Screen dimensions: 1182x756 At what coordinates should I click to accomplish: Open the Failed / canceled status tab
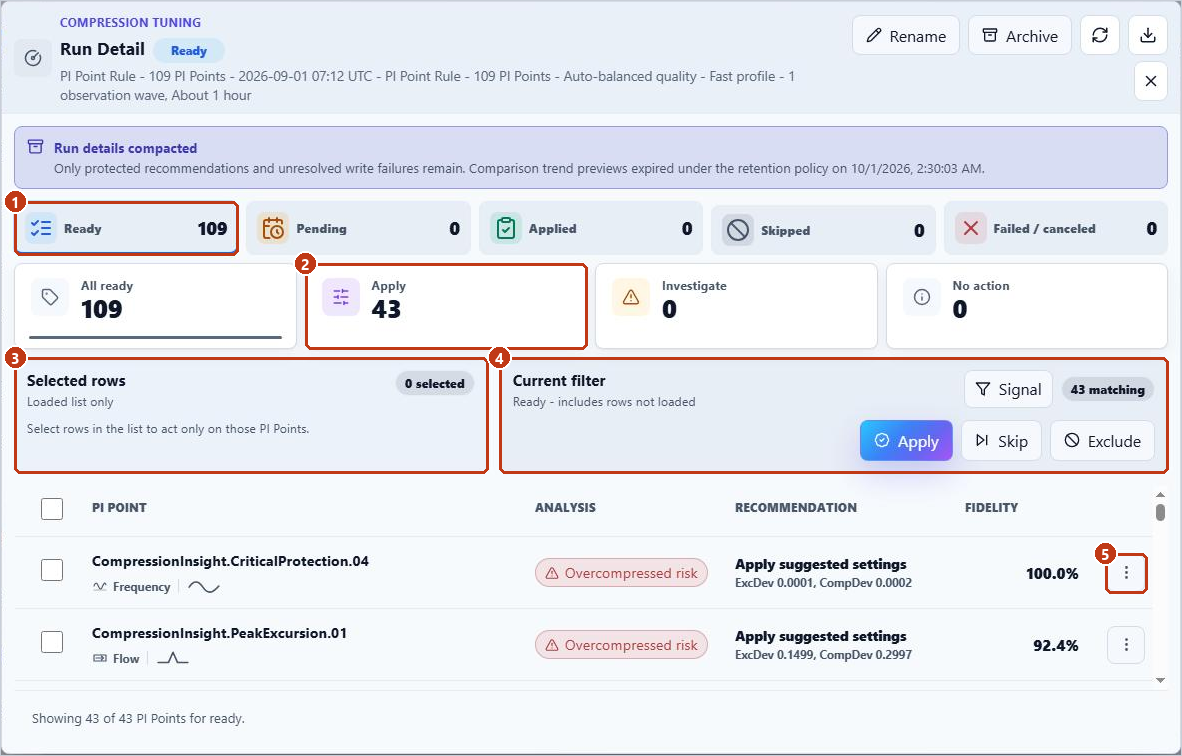(1055, 228)
